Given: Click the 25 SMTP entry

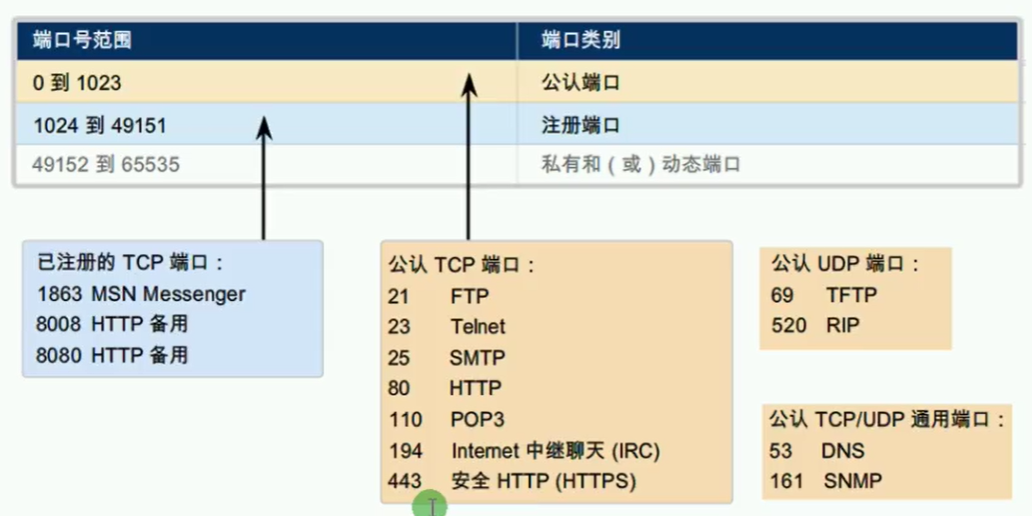Looking at the screenshot, I should point(447,358).
